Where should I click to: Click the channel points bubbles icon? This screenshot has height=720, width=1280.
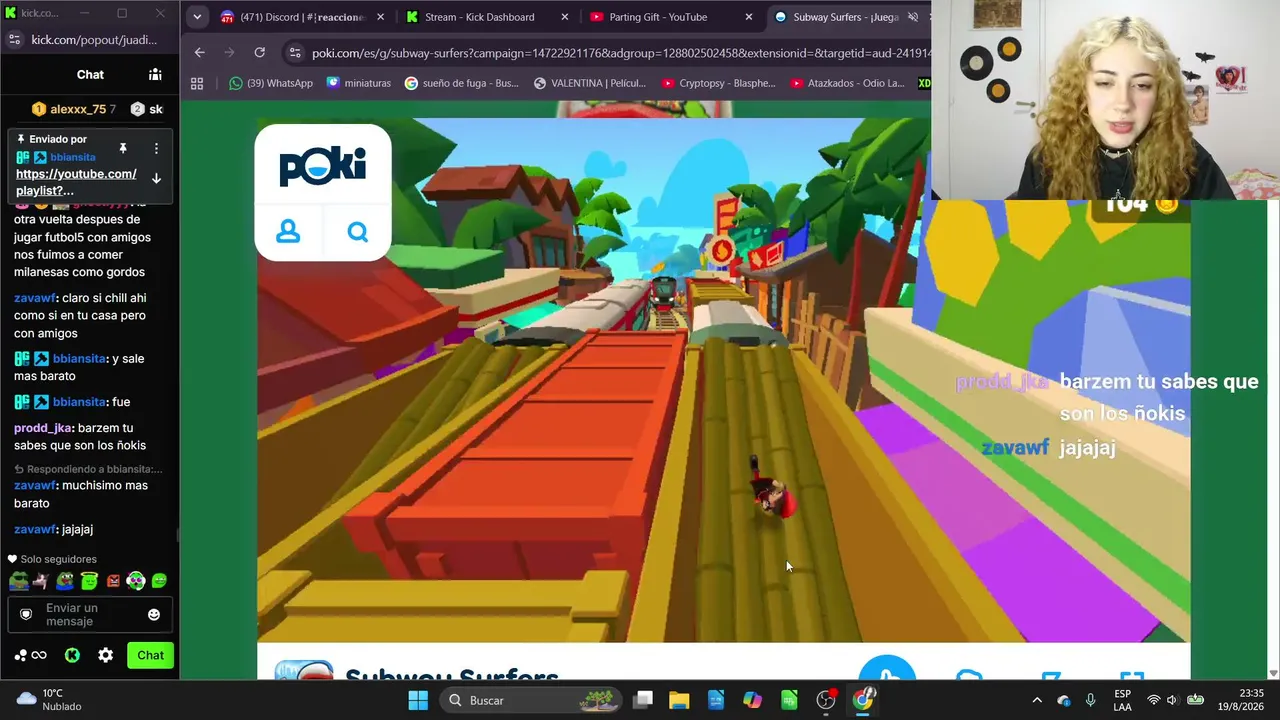20,655
